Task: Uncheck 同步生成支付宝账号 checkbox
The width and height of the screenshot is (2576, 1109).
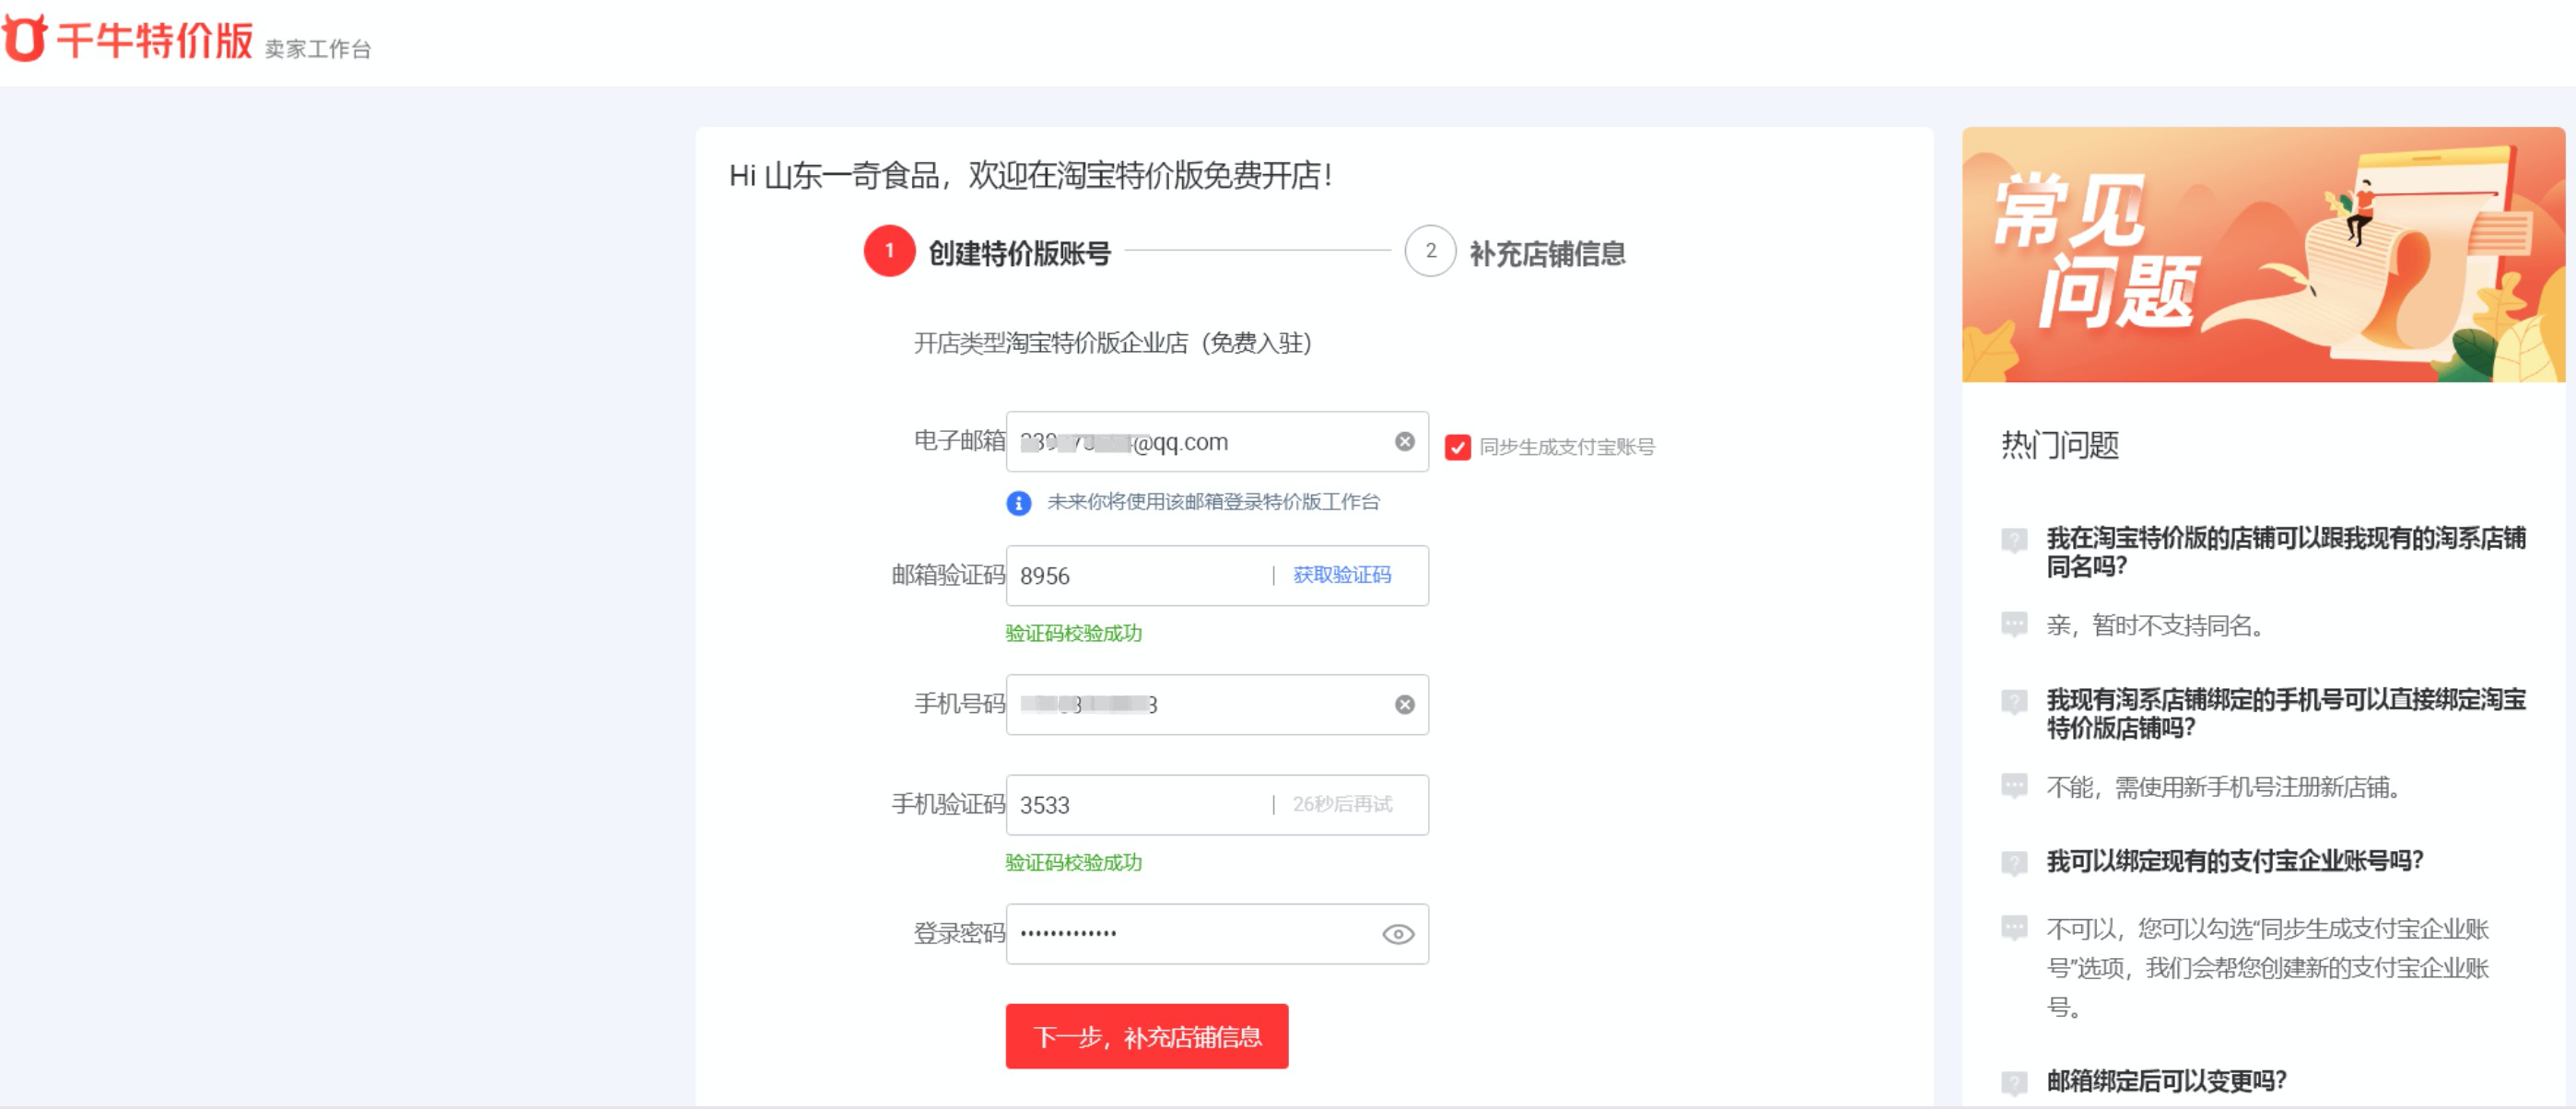Action: [x=1457, y=447]
